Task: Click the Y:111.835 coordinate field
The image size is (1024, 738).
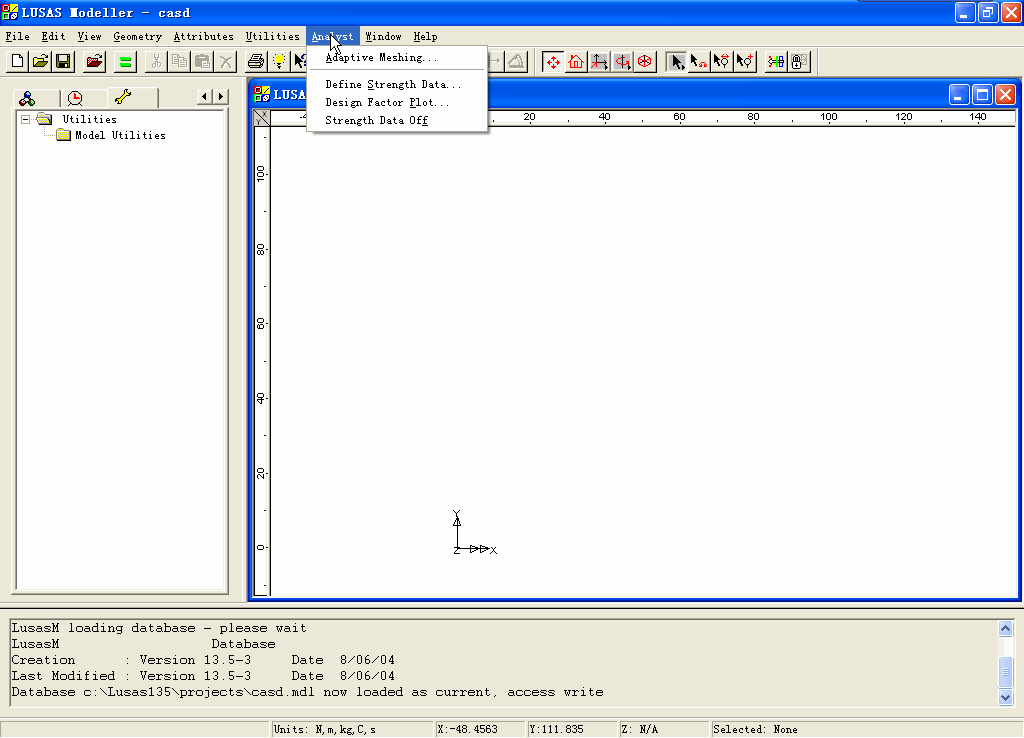Action: click(x=571, y=729)
